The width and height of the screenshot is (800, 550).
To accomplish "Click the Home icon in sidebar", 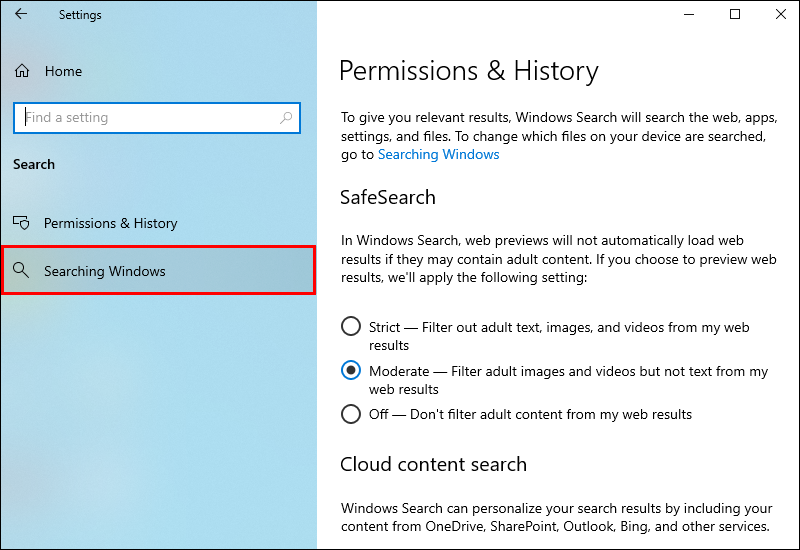I will 23,71.
